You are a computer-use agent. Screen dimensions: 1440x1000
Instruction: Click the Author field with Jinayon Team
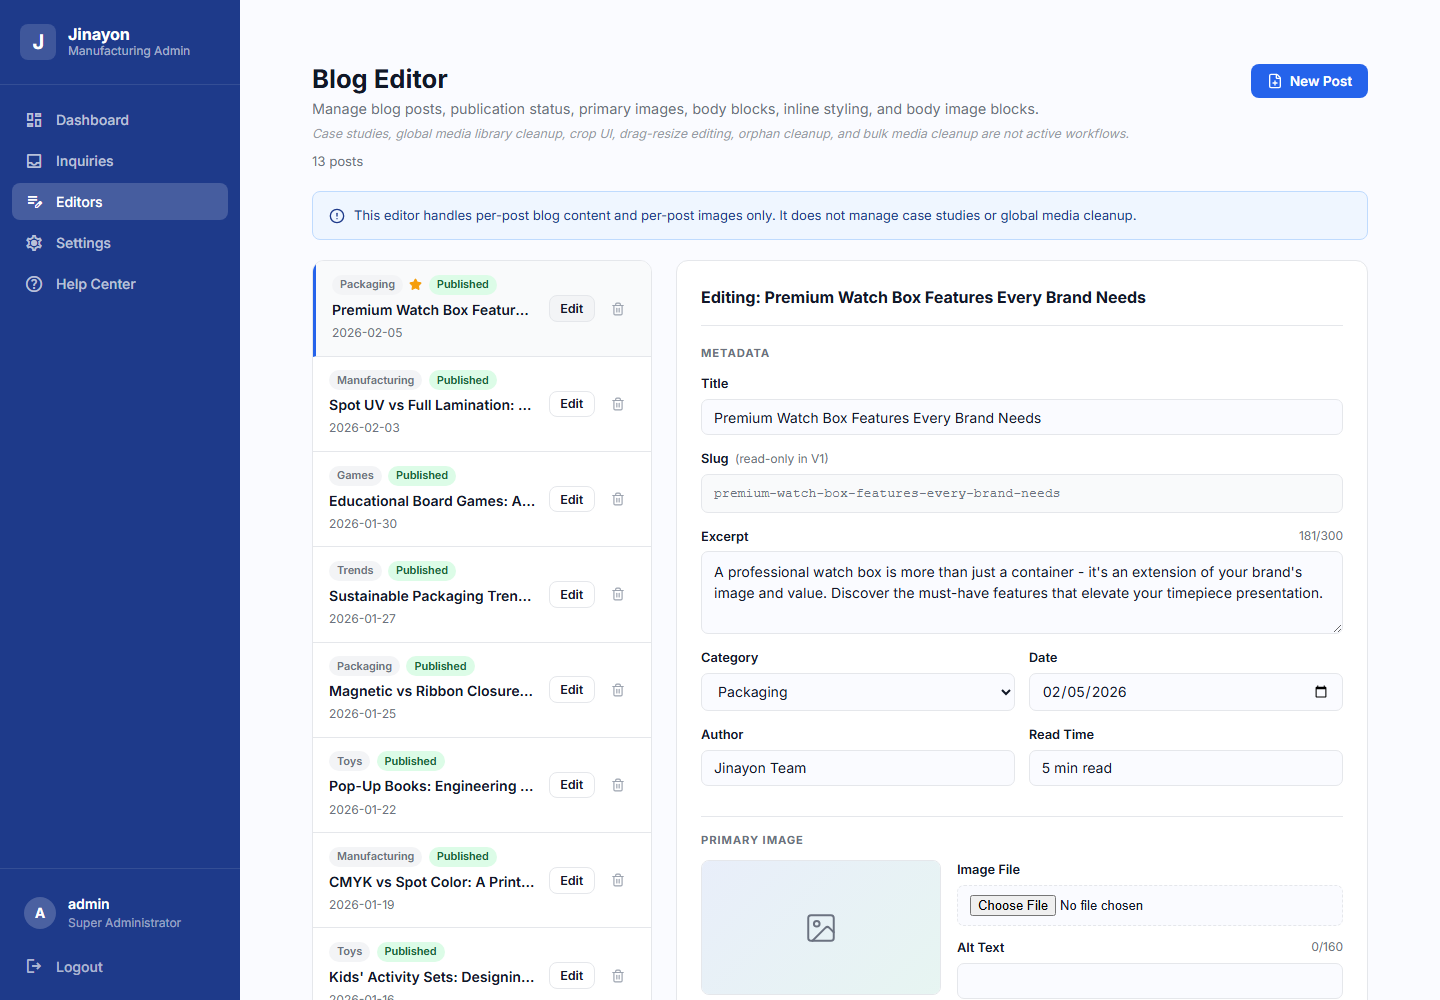click(x=858, y=768)
